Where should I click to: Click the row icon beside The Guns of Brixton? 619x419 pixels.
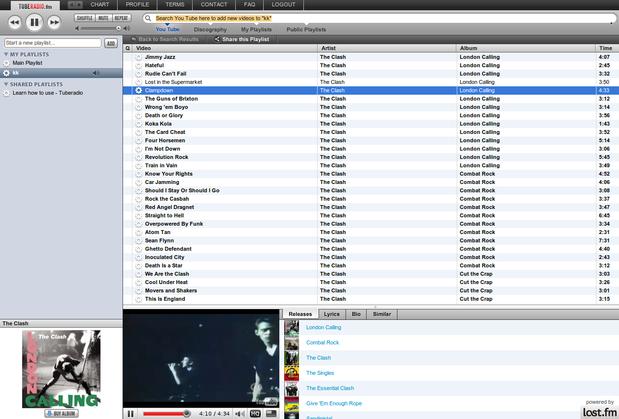click(139, 99)
